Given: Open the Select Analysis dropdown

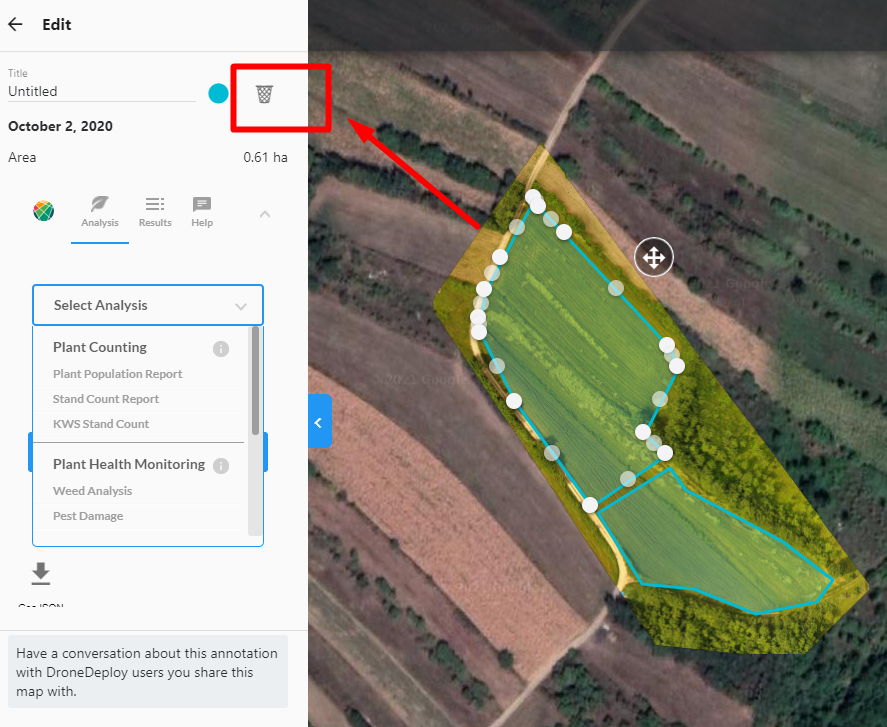Looking at the screenshot, I should pos(148,305).
